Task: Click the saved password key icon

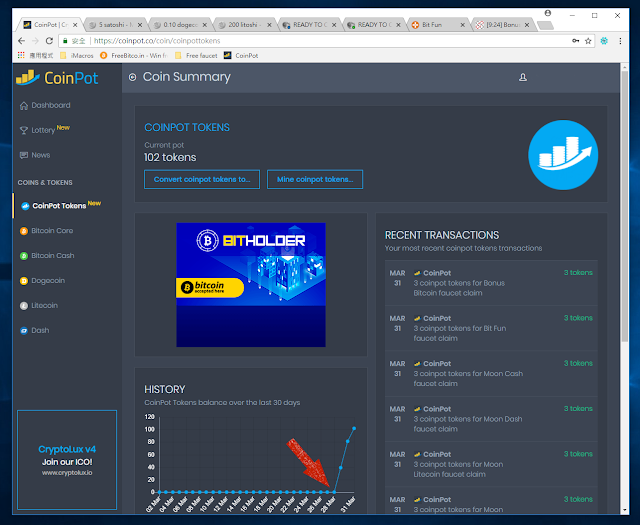Action: [x=576, y=41]
